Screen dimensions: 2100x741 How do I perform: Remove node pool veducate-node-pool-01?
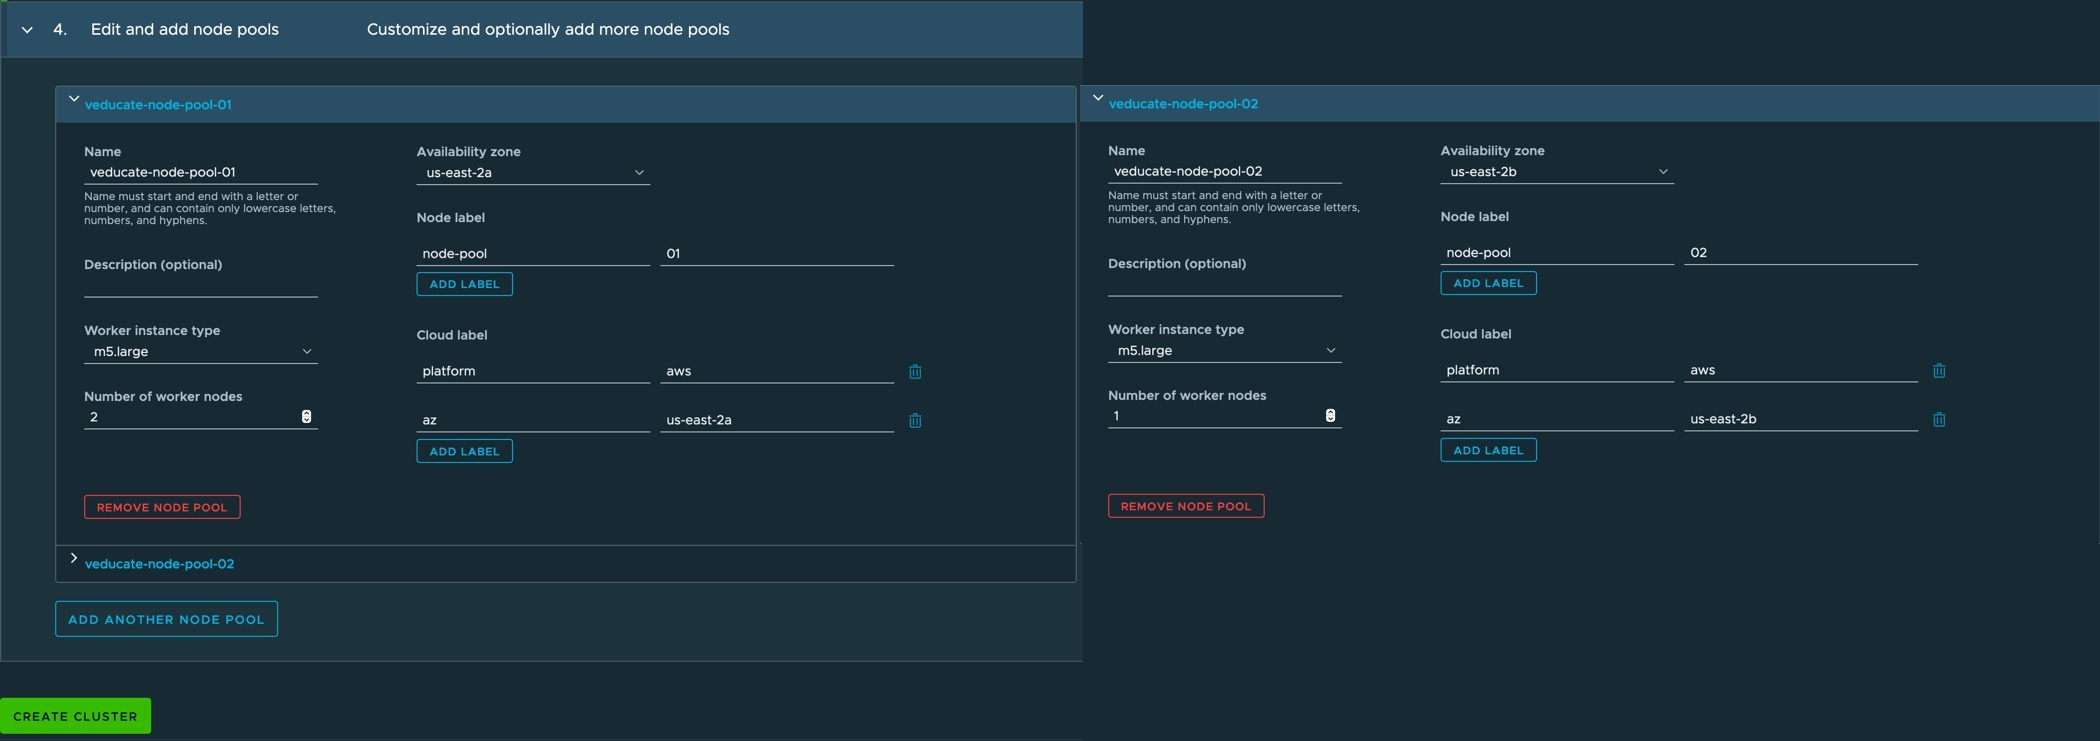click(x=162, y=507)
